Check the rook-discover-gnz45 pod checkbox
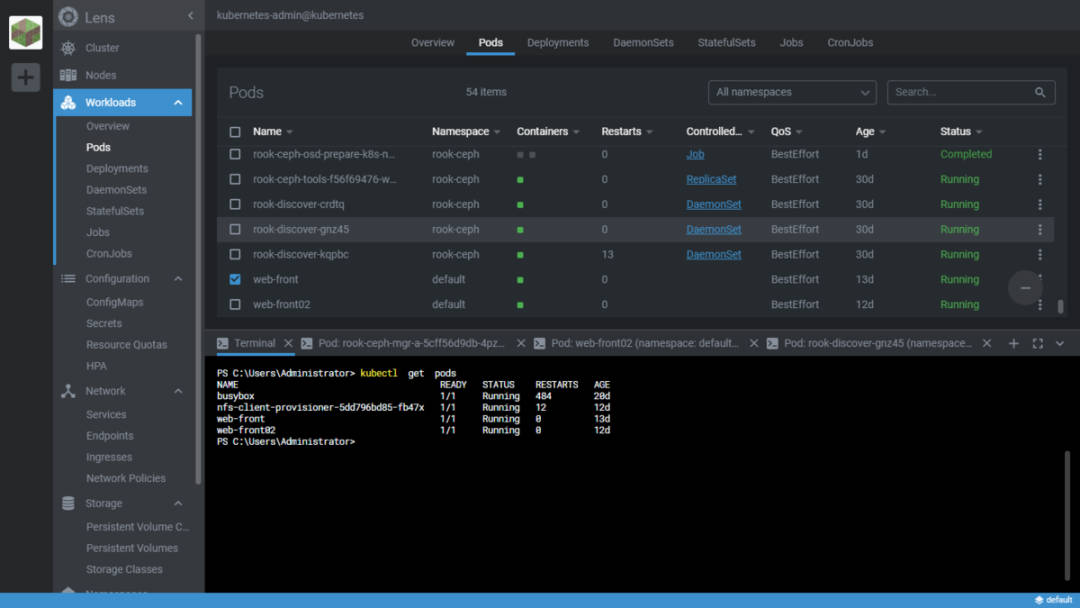This screenshot has width=1080, height=608. coord(235,229)
